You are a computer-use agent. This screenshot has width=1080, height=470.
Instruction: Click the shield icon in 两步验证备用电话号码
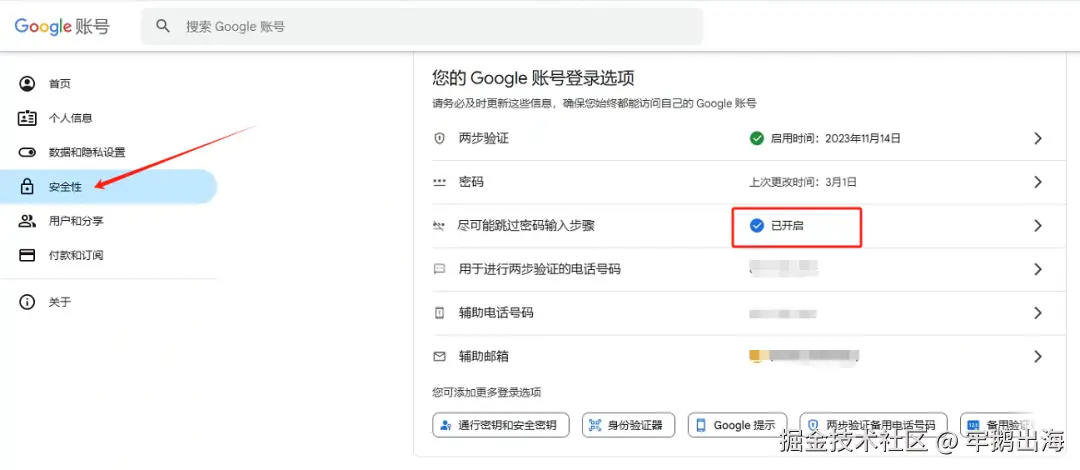click(x=813, y=425)
